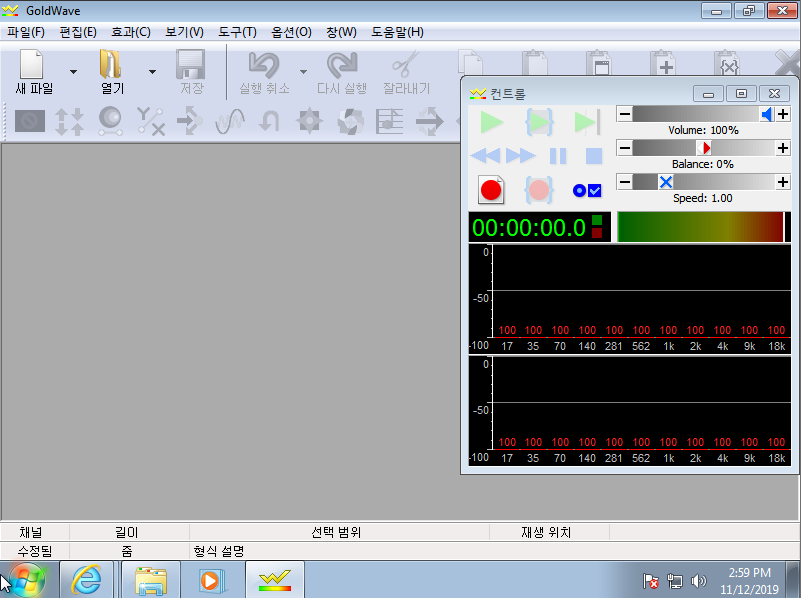801x598 pixels.
Task: Click the pinwheel aperture effect icon
Action: pyautogui.click(x=350, y=122)
